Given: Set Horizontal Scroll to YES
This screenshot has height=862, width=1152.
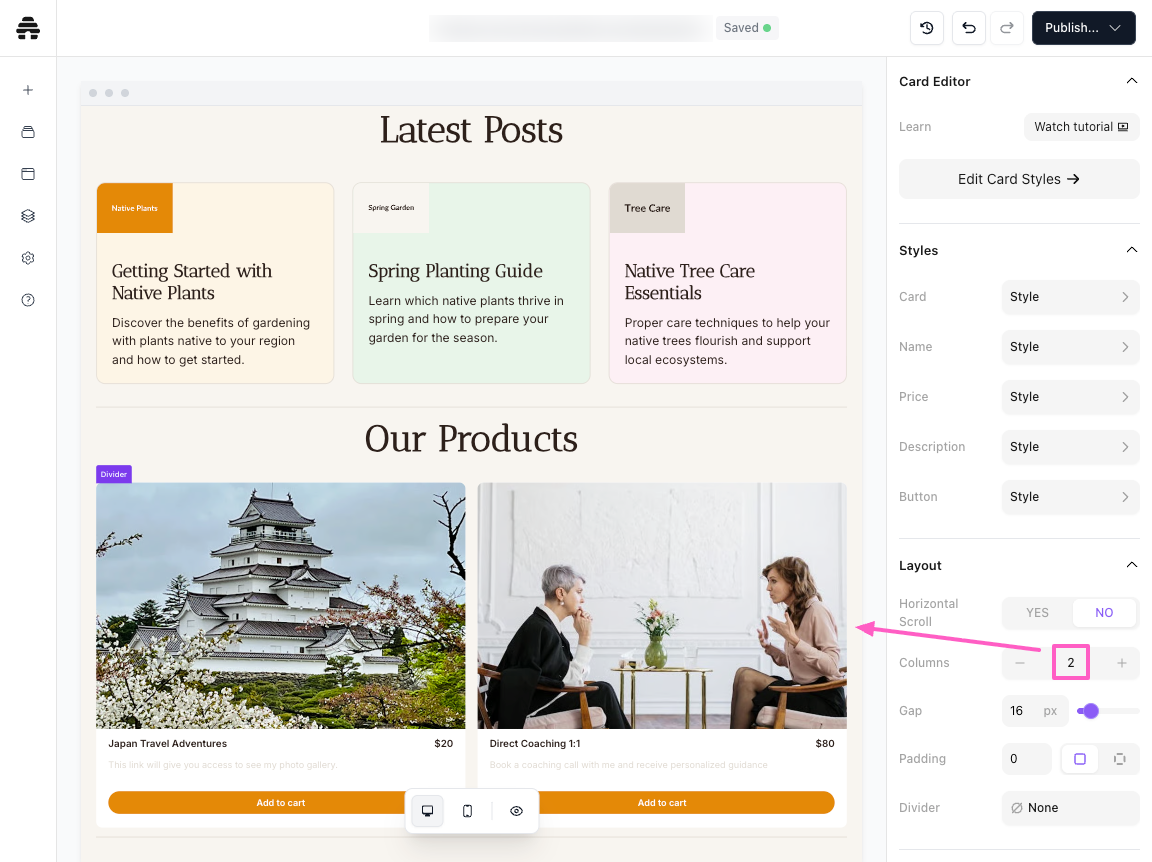Looking at the screenshot, I should [1037, 613].
